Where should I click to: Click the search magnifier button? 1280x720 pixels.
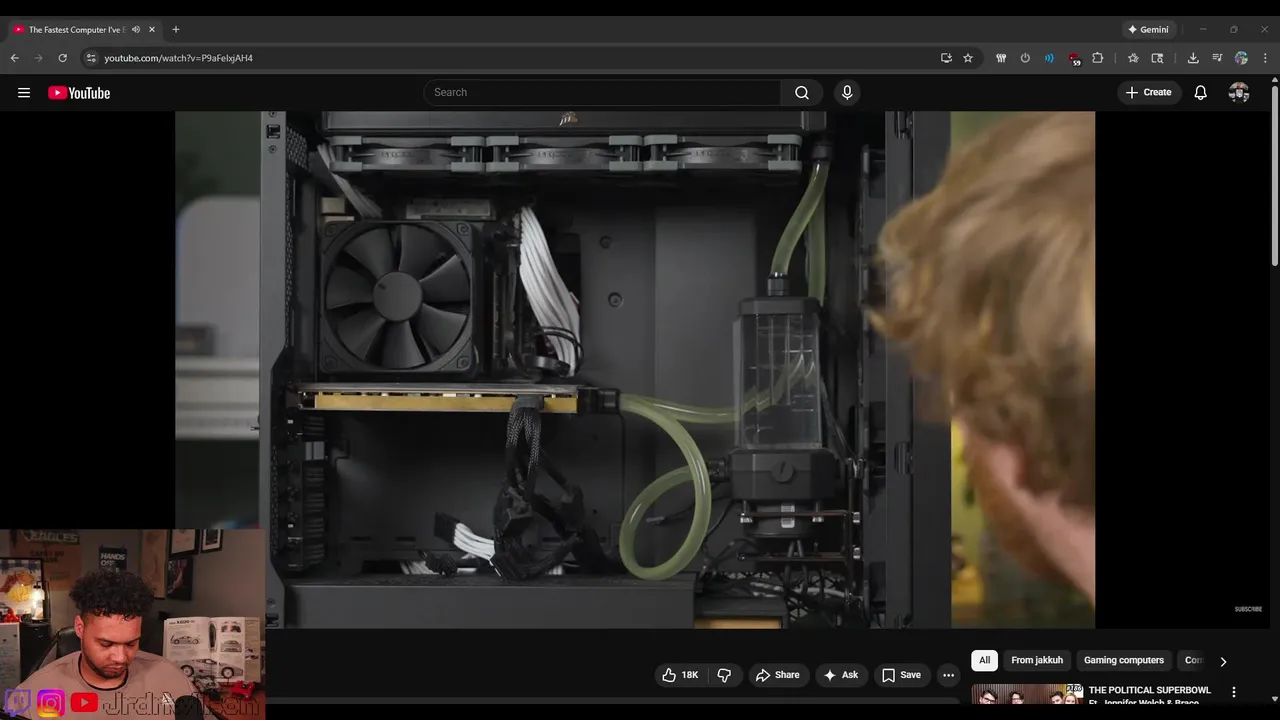(802, 92)
